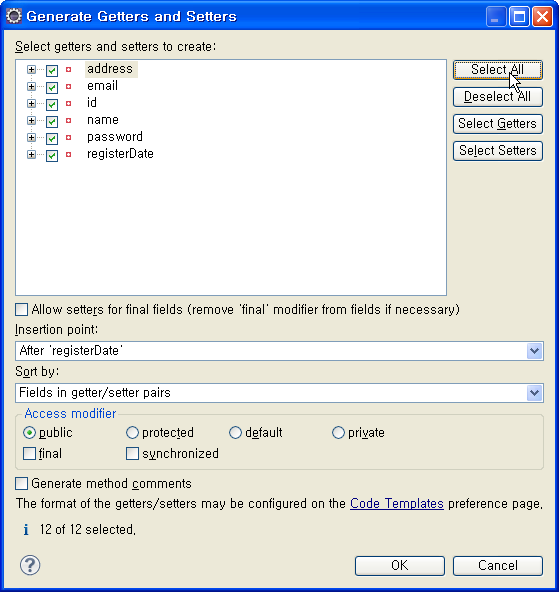This screenshot has width=559, height=592.
Task: Expand the email tree node
Action: click(31, 86)
